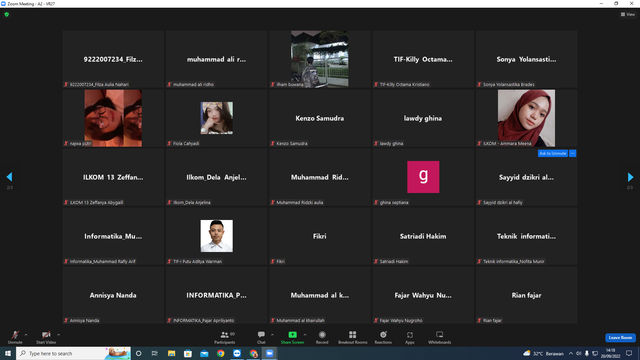Click the green encryption shield icon
This screenshot has width=640, height=360.
pos(7,14)
